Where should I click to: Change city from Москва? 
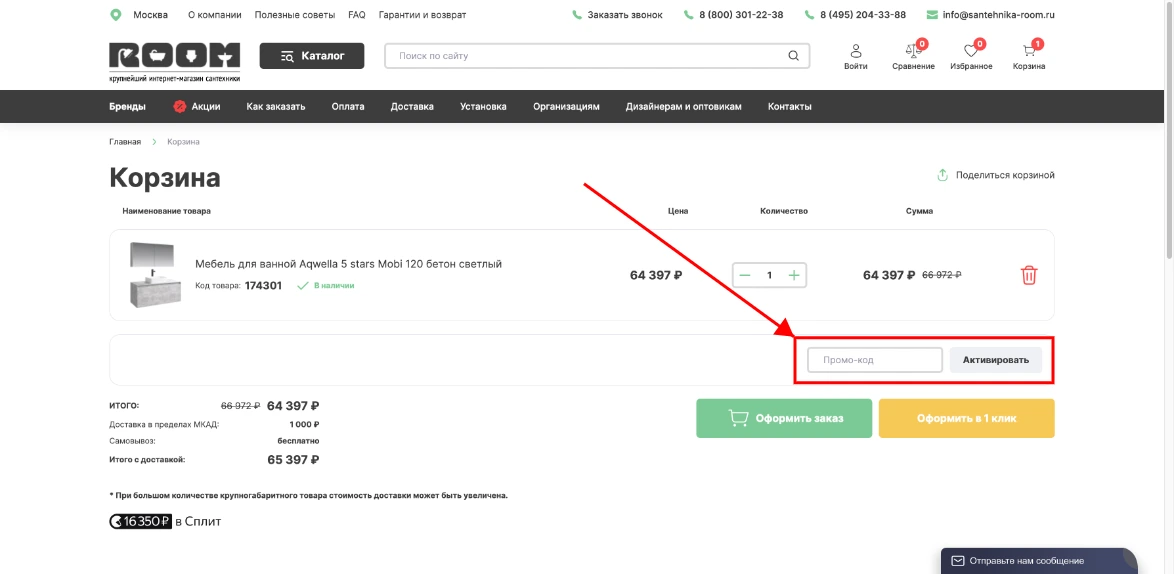[x=150, y=15]
